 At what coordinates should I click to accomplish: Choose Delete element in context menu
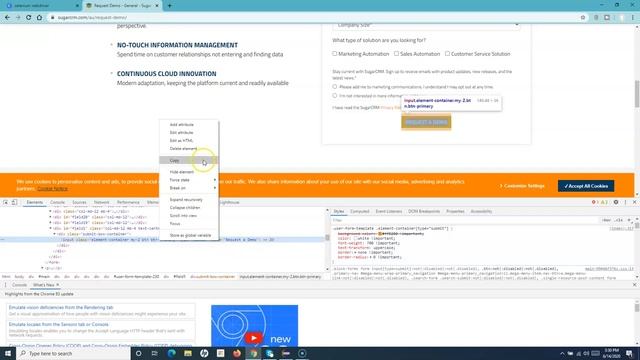pyautogui.click(x=189, y=149)
